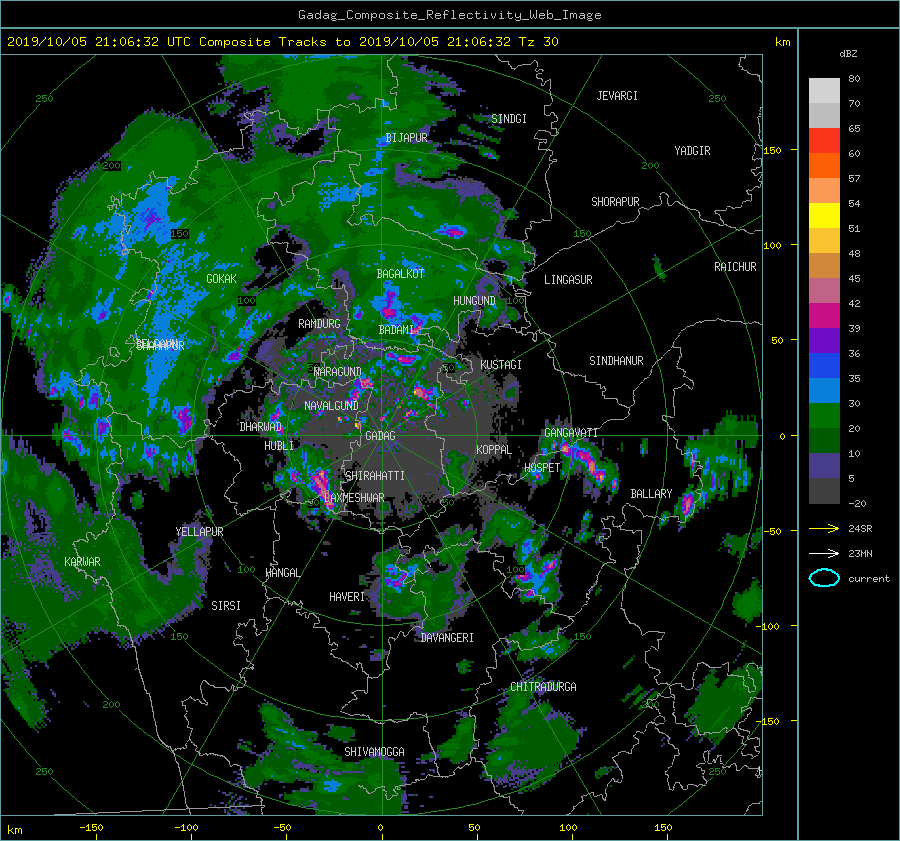Click the Gadag_Composite_Reflectivity_Web_Image title
Image resolution: width=900 pixels, height=841 pixels.
[x=449, y=15]
